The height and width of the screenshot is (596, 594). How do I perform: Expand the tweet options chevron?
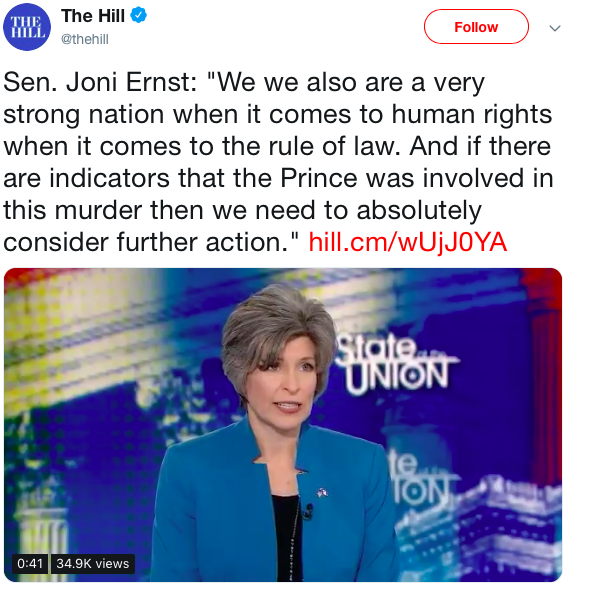pos(555,28)
